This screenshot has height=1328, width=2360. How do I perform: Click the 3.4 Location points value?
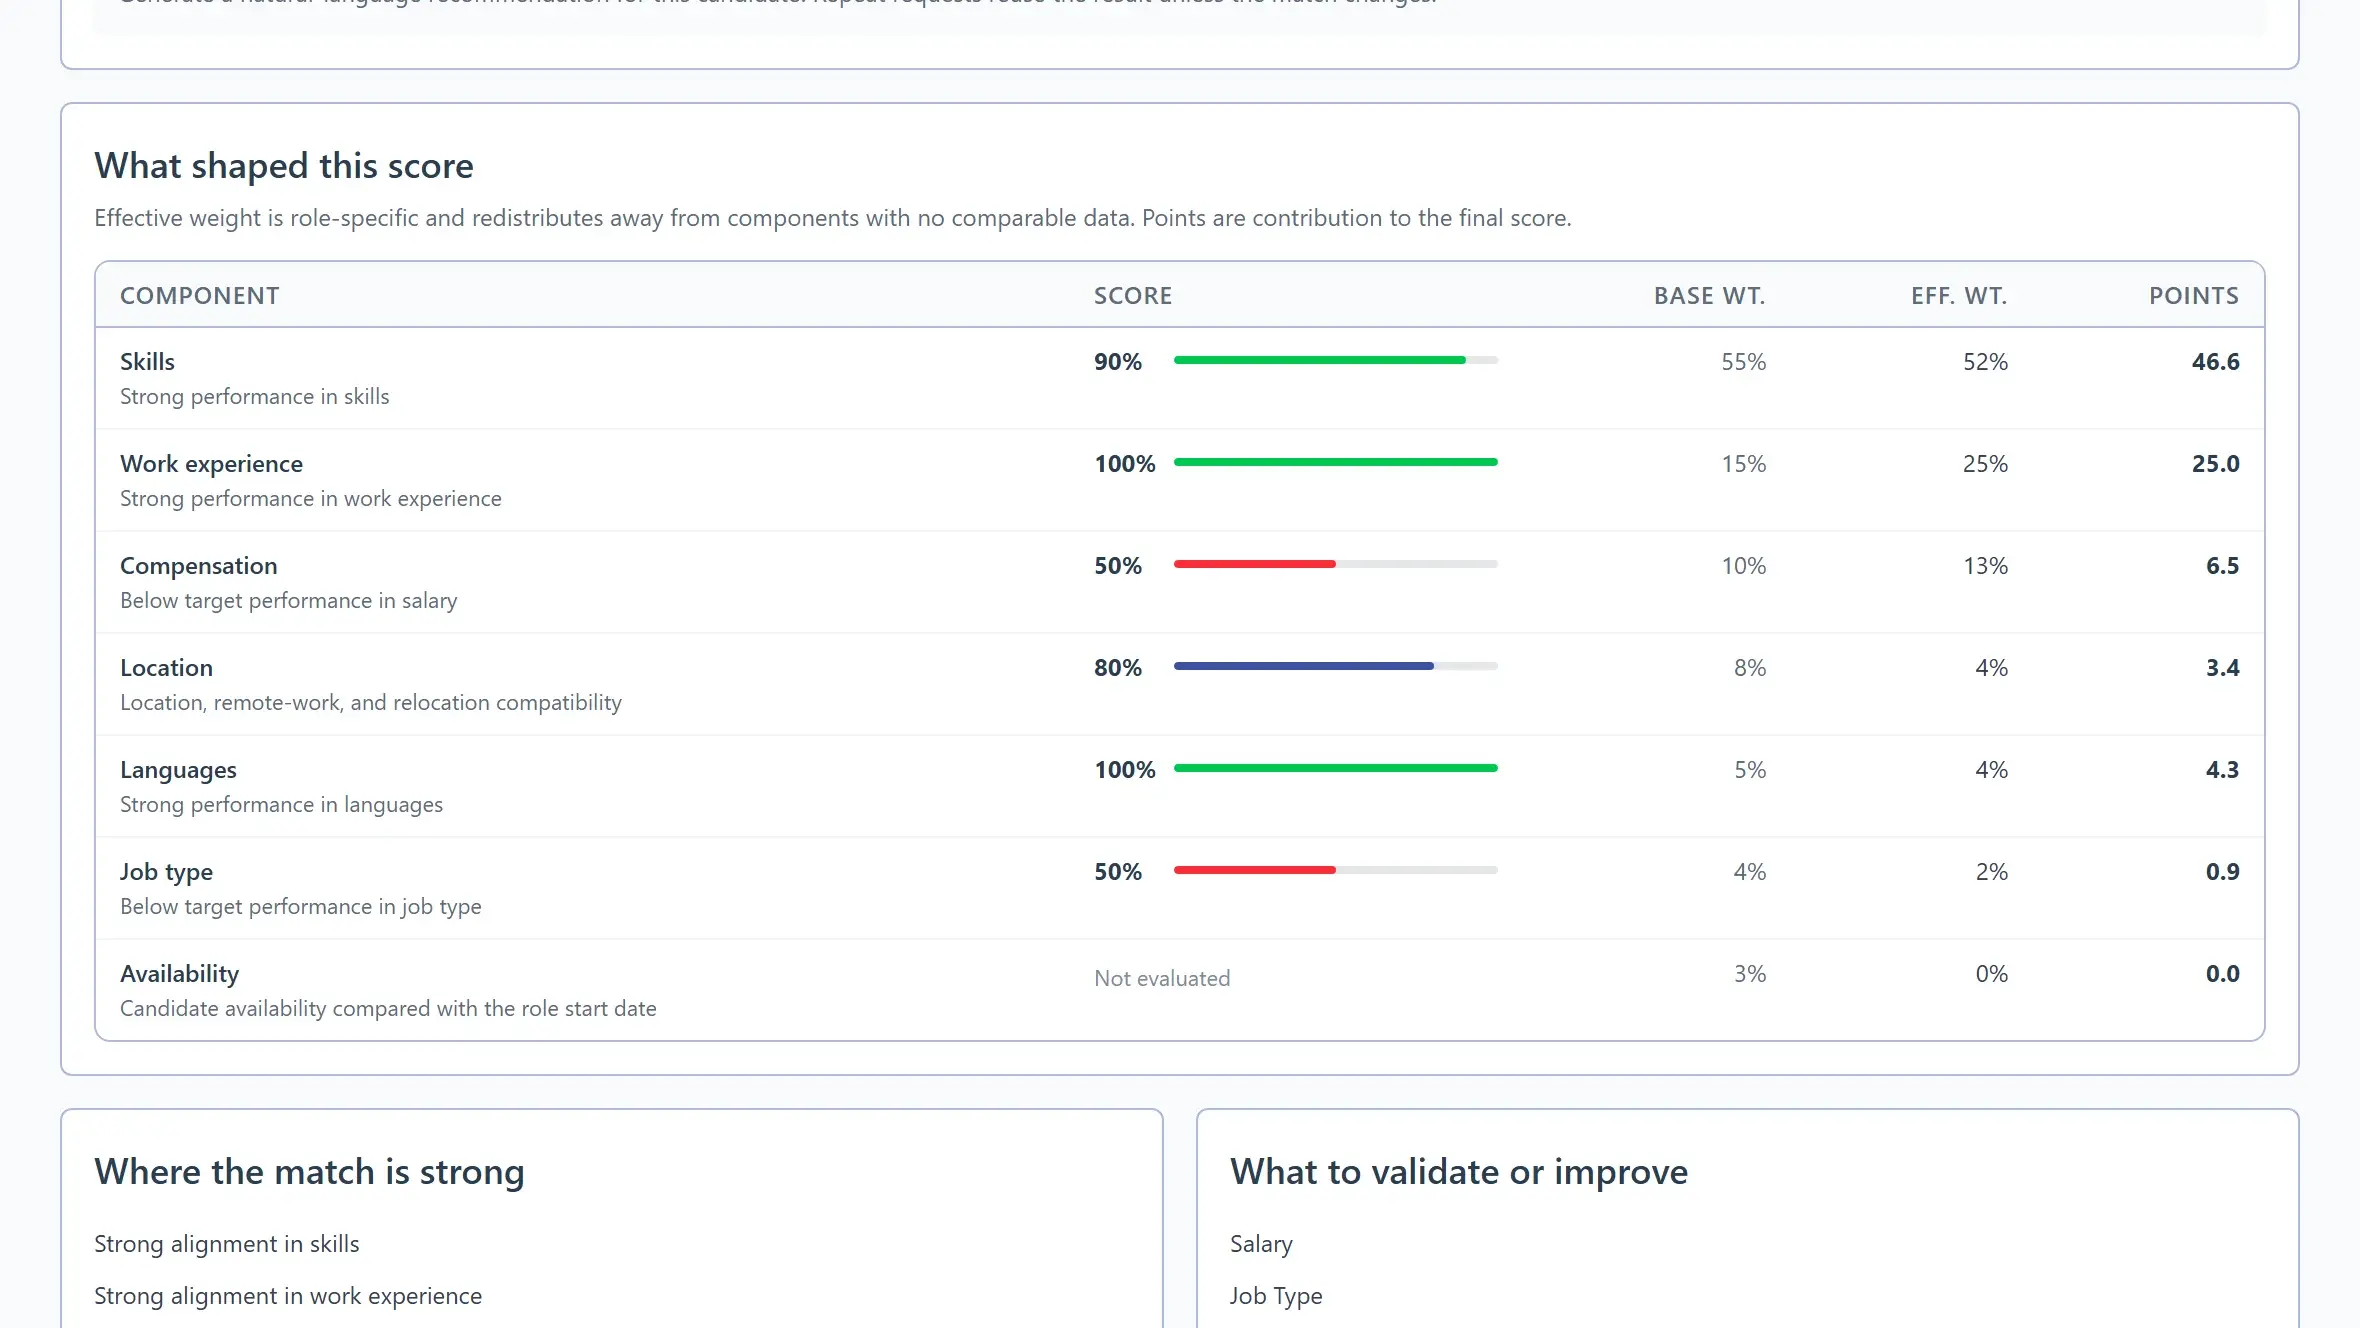coord(2222,668)
